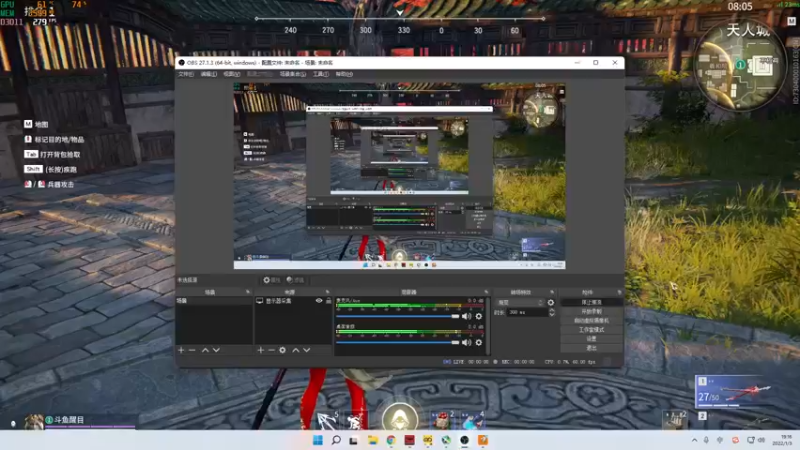Open the red app icon in taskbar

click(x=409, y=440)
